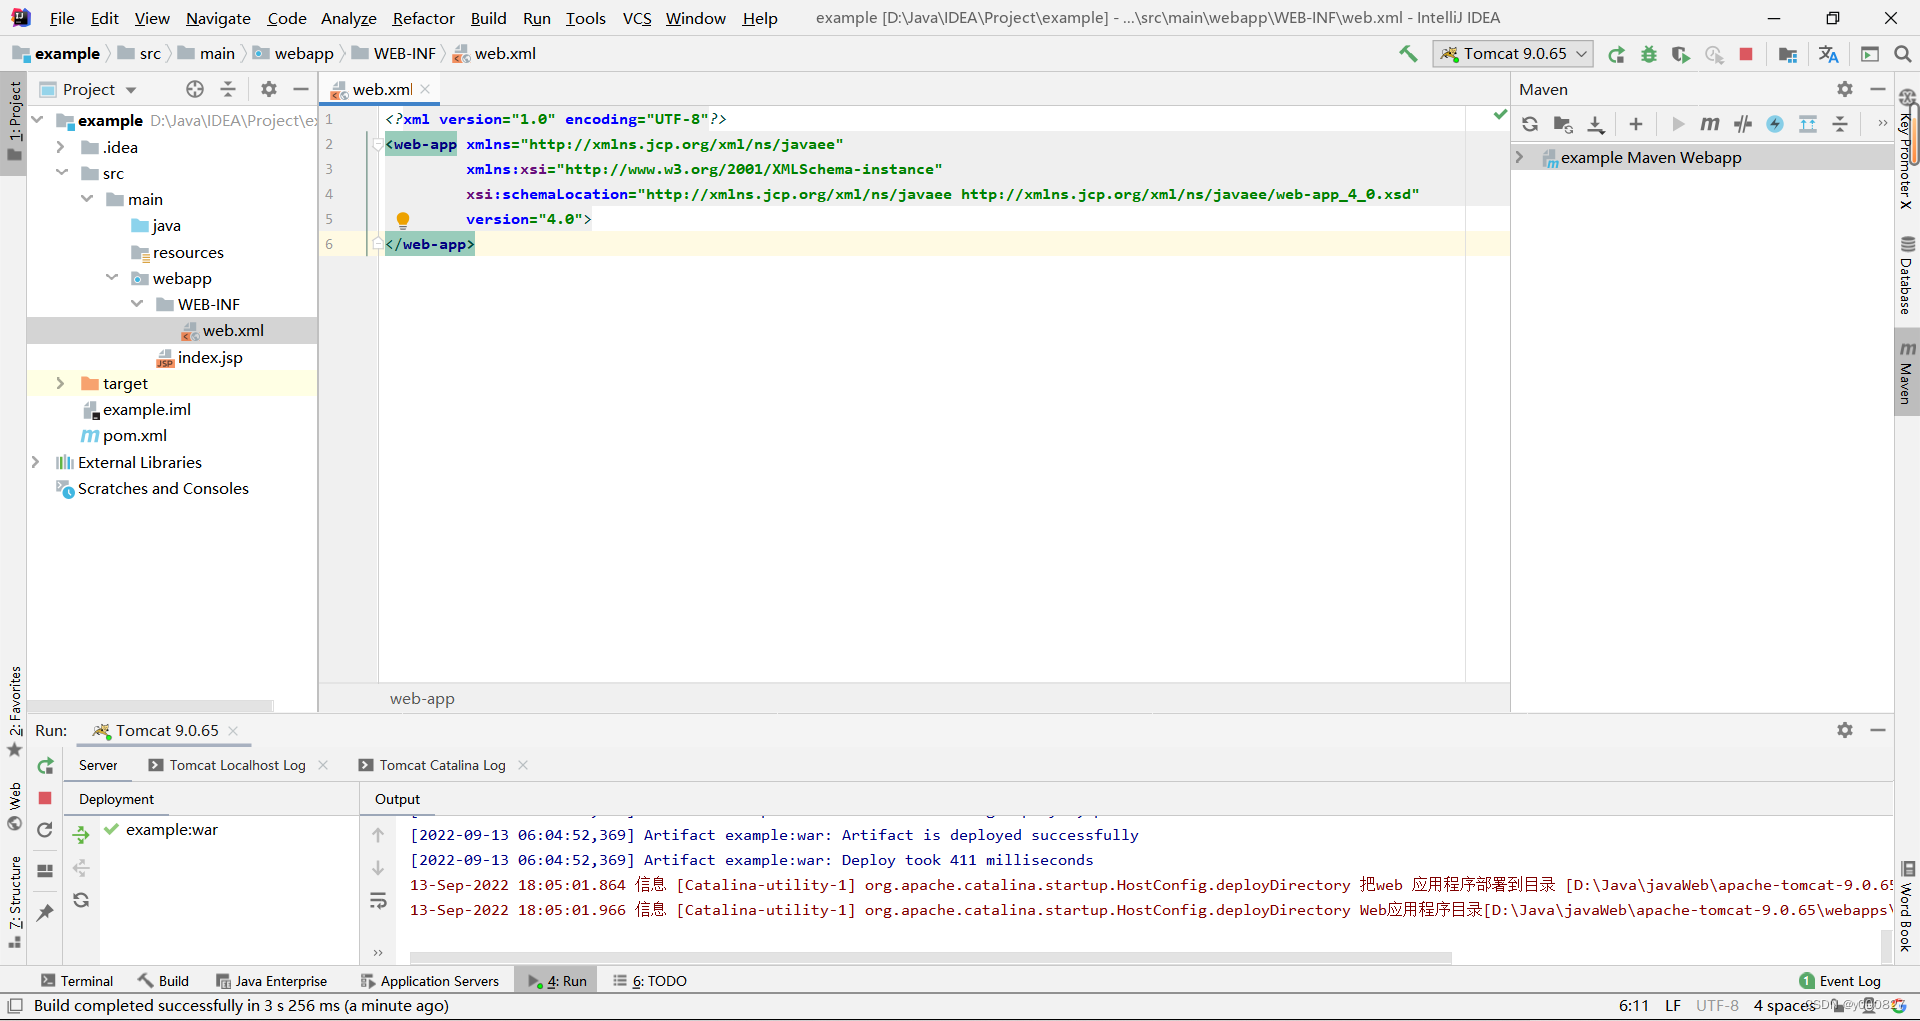Refresh deployment status icon

81,900
